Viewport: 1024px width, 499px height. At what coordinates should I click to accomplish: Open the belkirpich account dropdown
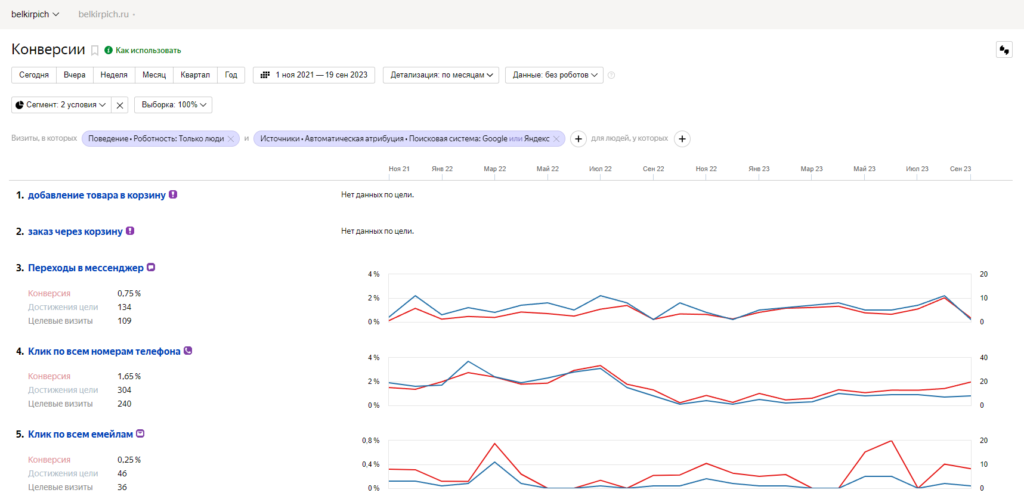point(35,14)
